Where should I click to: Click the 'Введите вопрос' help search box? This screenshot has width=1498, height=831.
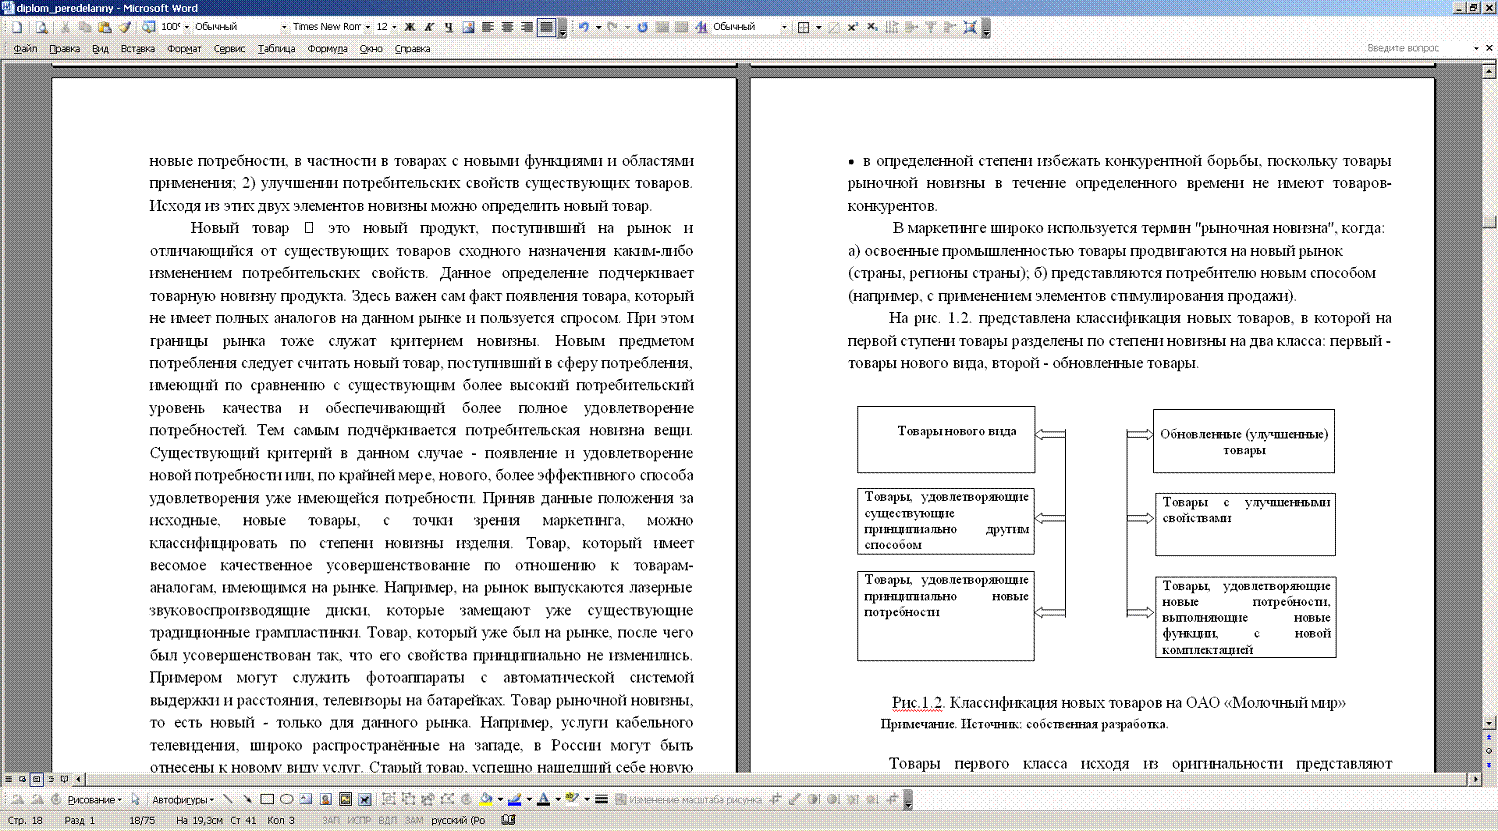click(x=1415, y=48)
